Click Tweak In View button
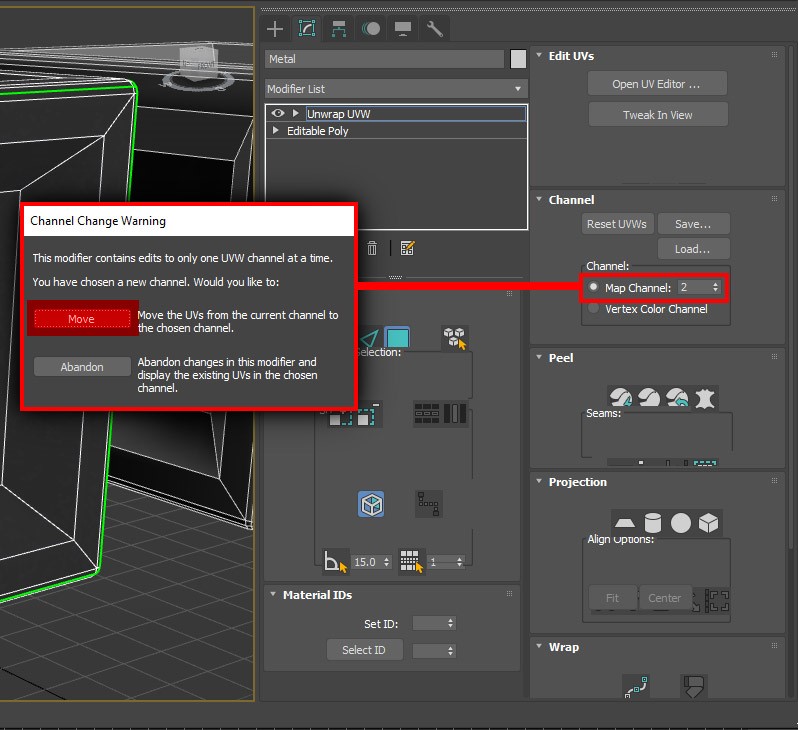 coord(658,115)
